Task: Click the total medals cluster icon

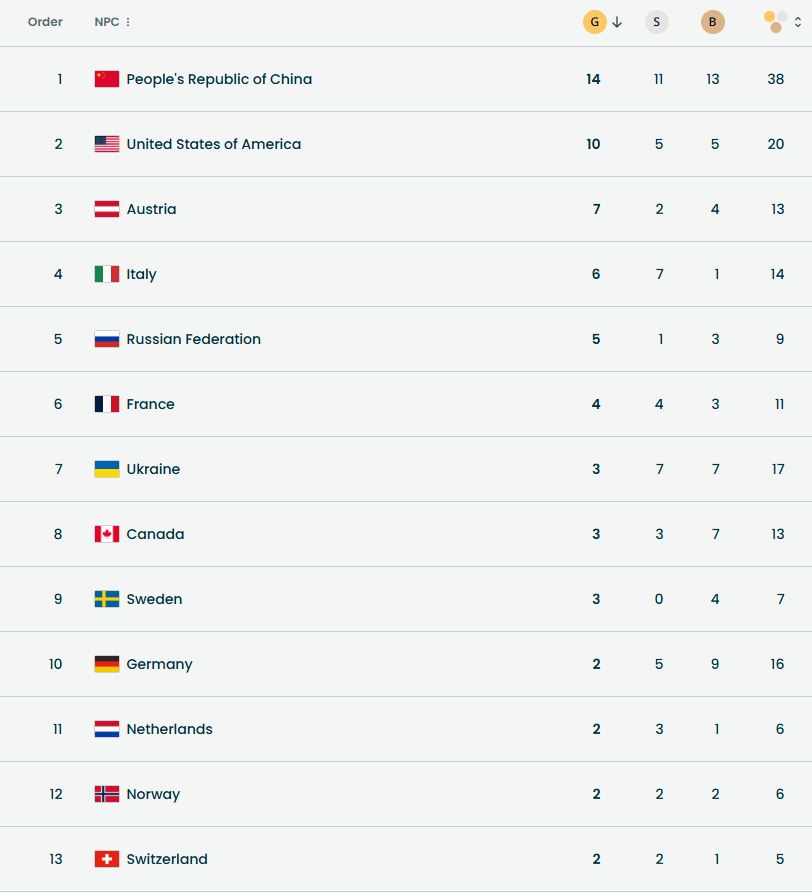Action: point(776,22)
